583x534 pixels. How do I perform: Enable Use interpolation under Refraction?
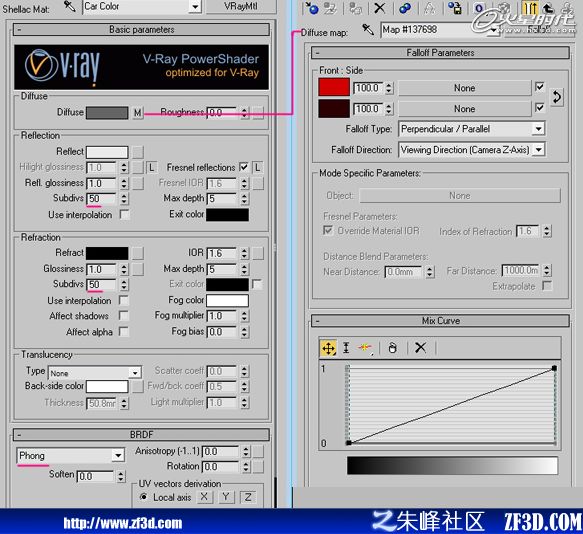click(x=124, y=300)
